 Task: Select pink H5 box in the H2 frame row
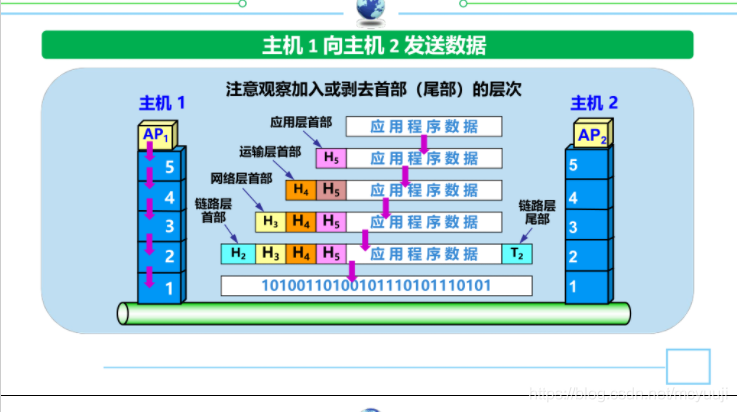coord(331,254)
